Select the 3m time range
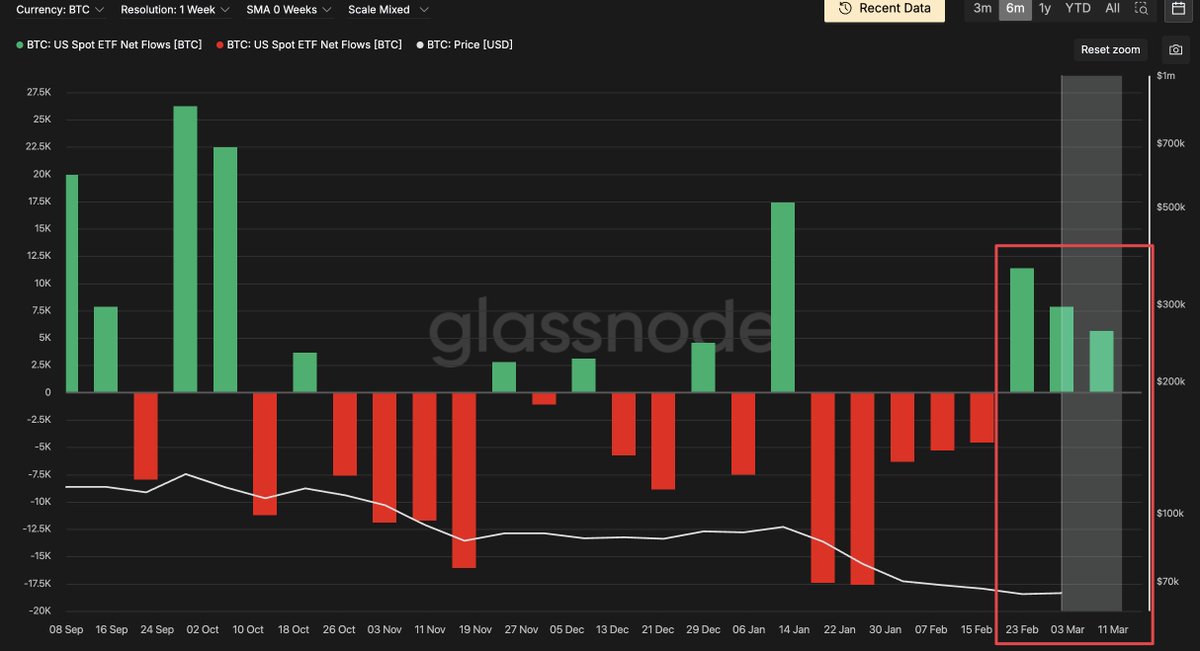Image resolution: width=1200 pixels, height=651 pixels. (x=982, y=8)
